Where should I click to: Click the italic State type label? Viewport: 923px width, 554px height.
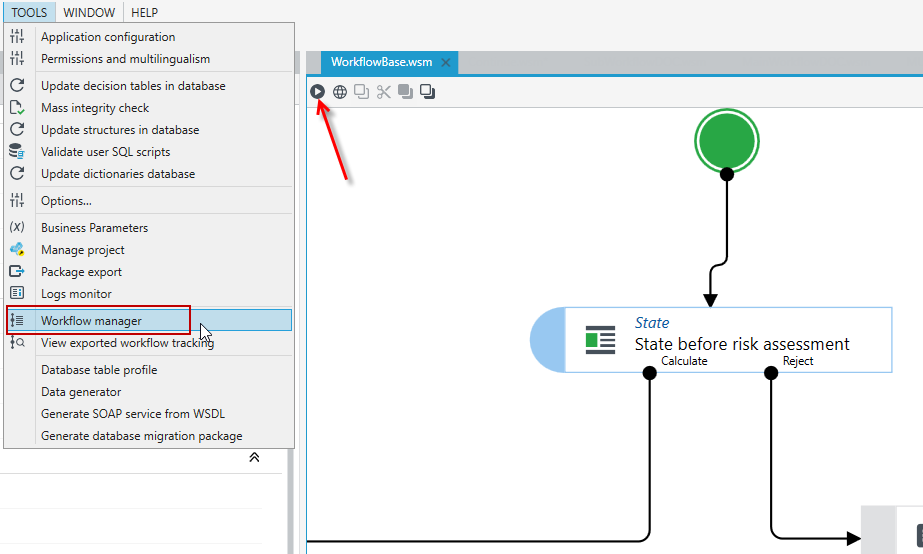point(652,323)
